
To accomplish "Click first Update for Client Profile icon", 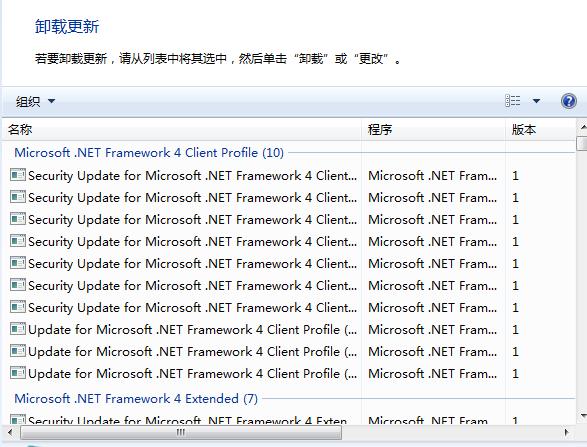I will (x=18, y=329).
